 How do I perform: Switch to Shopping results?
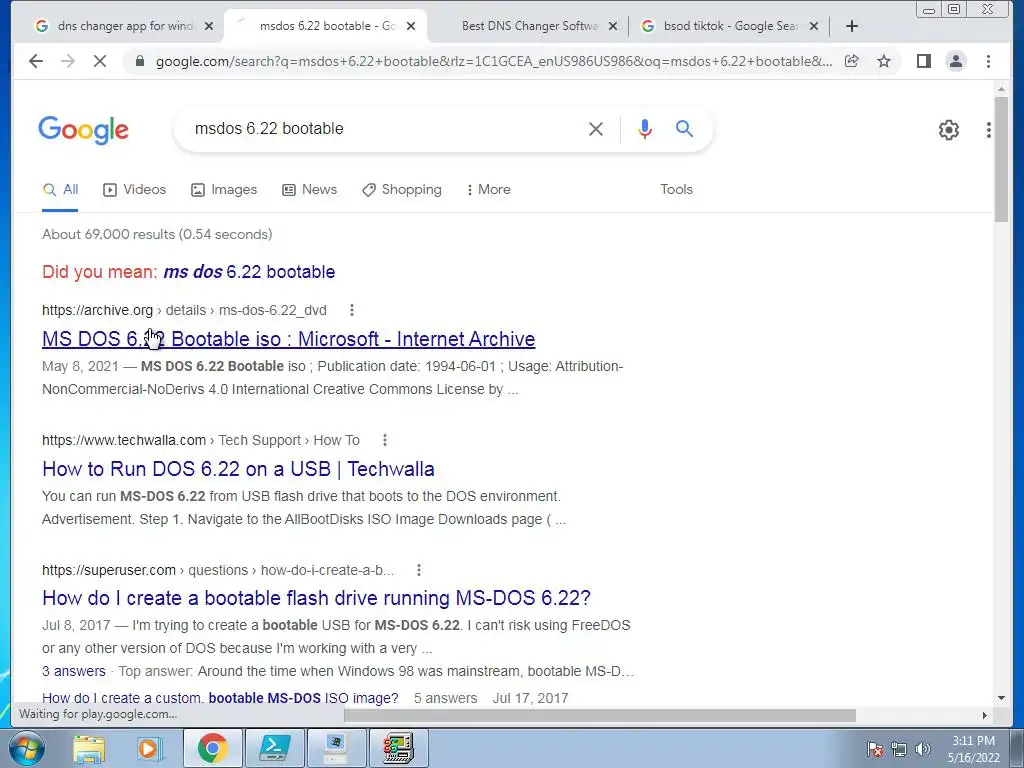click(x=402, y=189)
